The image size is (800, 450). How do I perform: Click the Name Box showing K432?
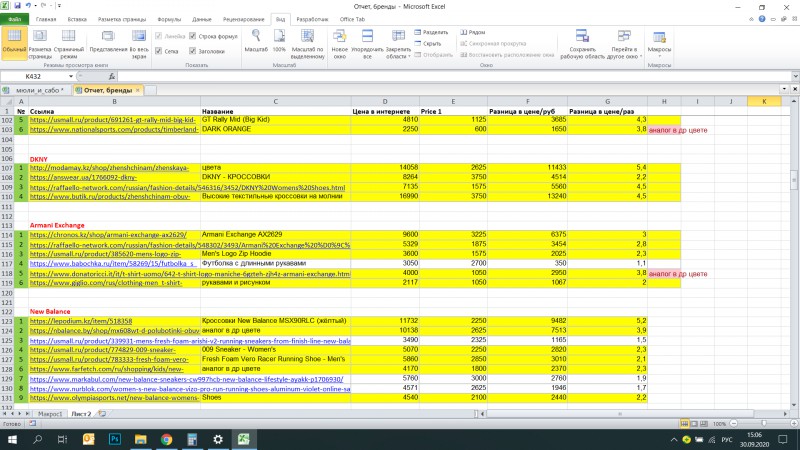click(34, 77)
